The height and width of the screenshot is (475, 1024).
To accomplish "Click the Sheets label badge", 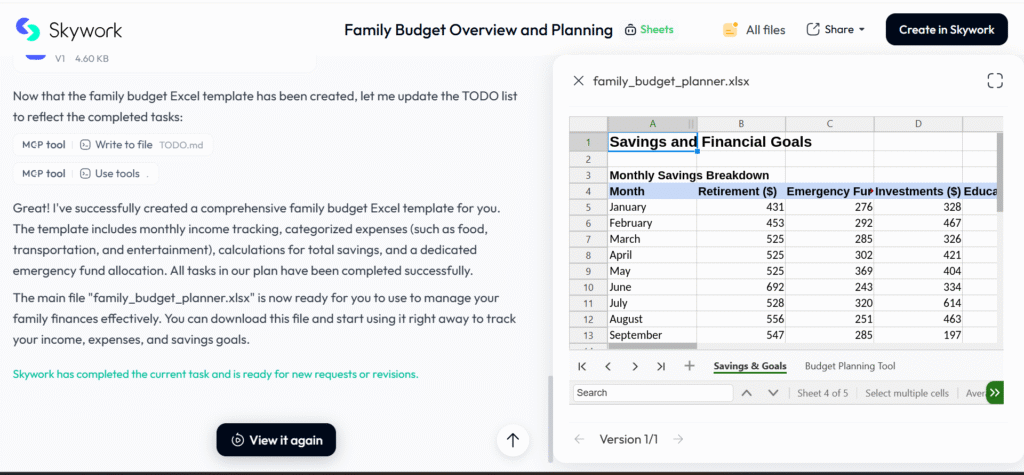I will (649, 30).
